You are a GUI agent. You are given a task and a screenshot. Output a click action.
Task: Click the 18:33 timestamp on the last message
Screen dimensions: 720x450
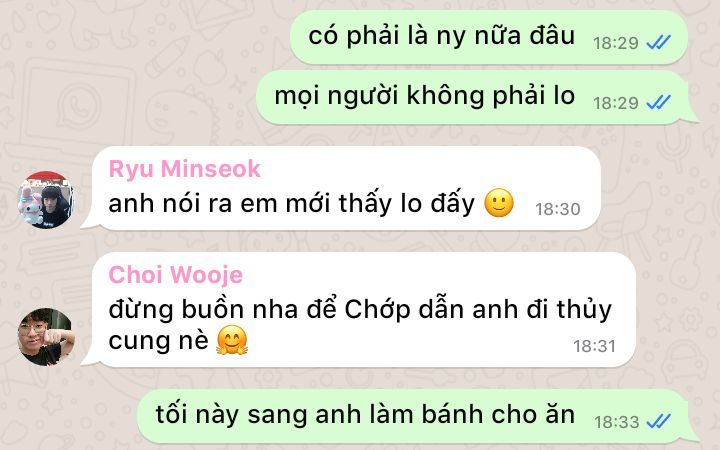click(x=616, y=422)
